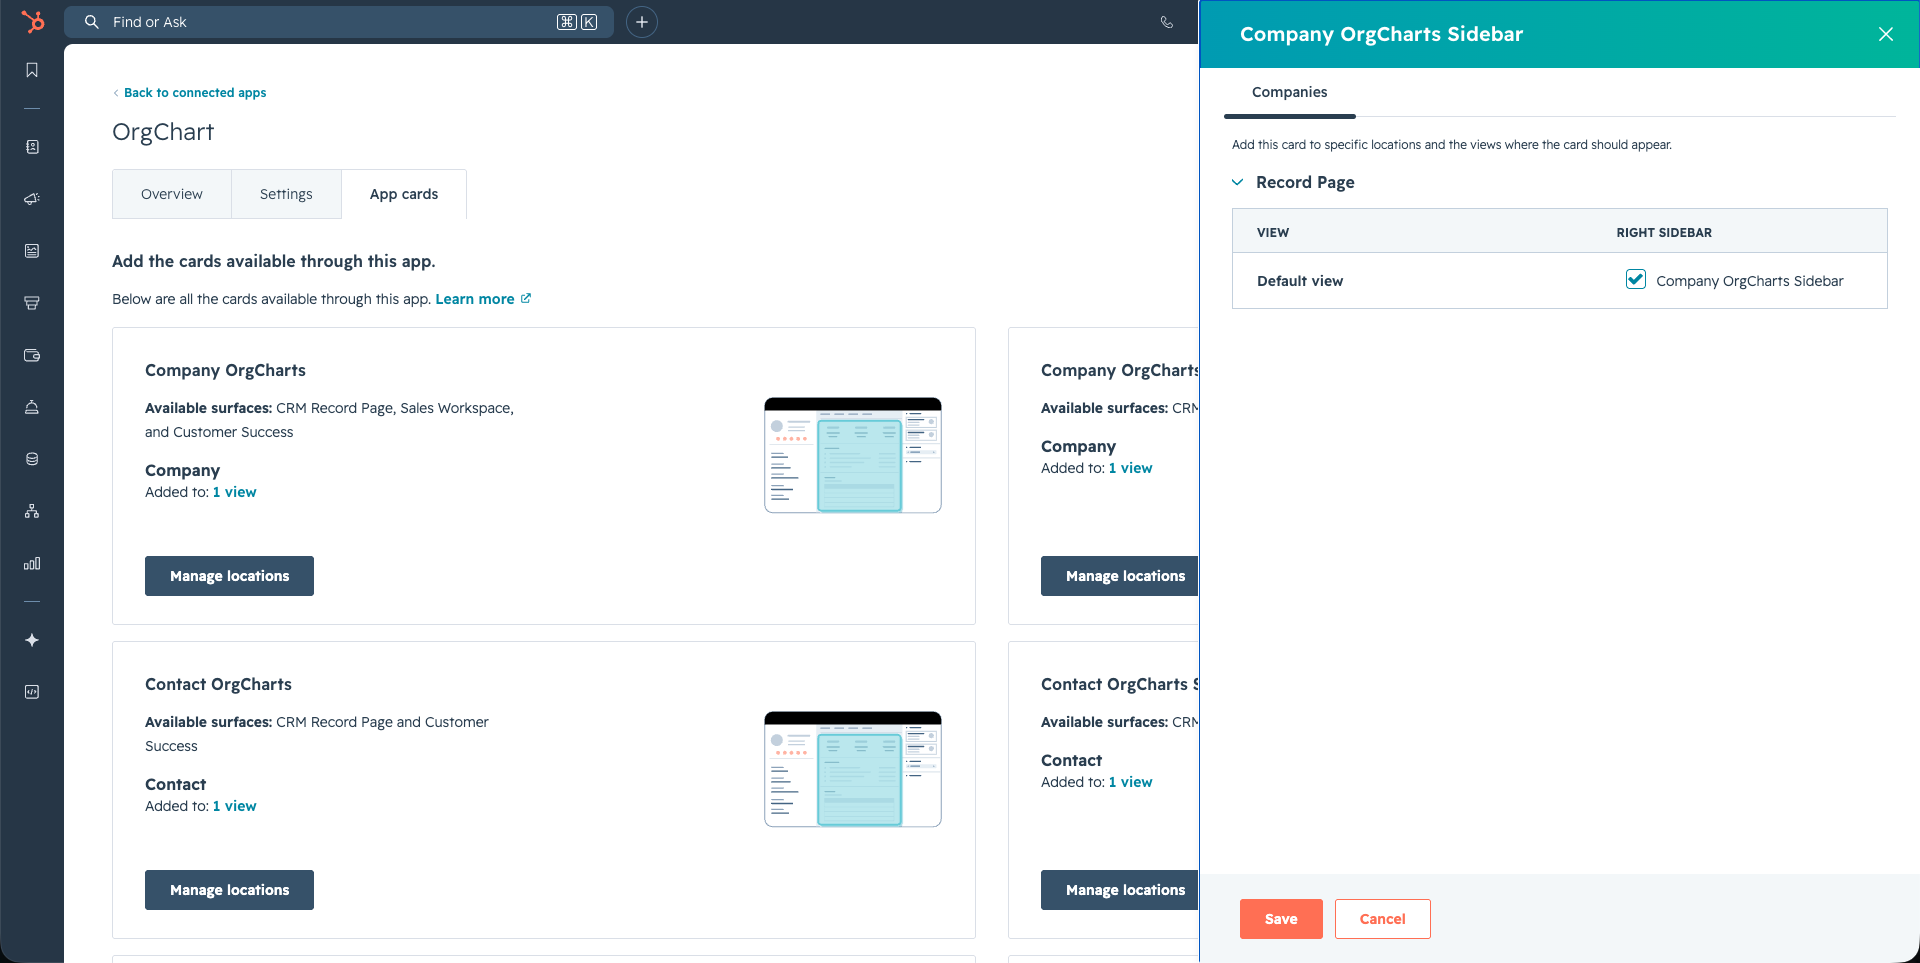Select the App cards tab
Screen dimensions: 1920x963
(404, 194)
